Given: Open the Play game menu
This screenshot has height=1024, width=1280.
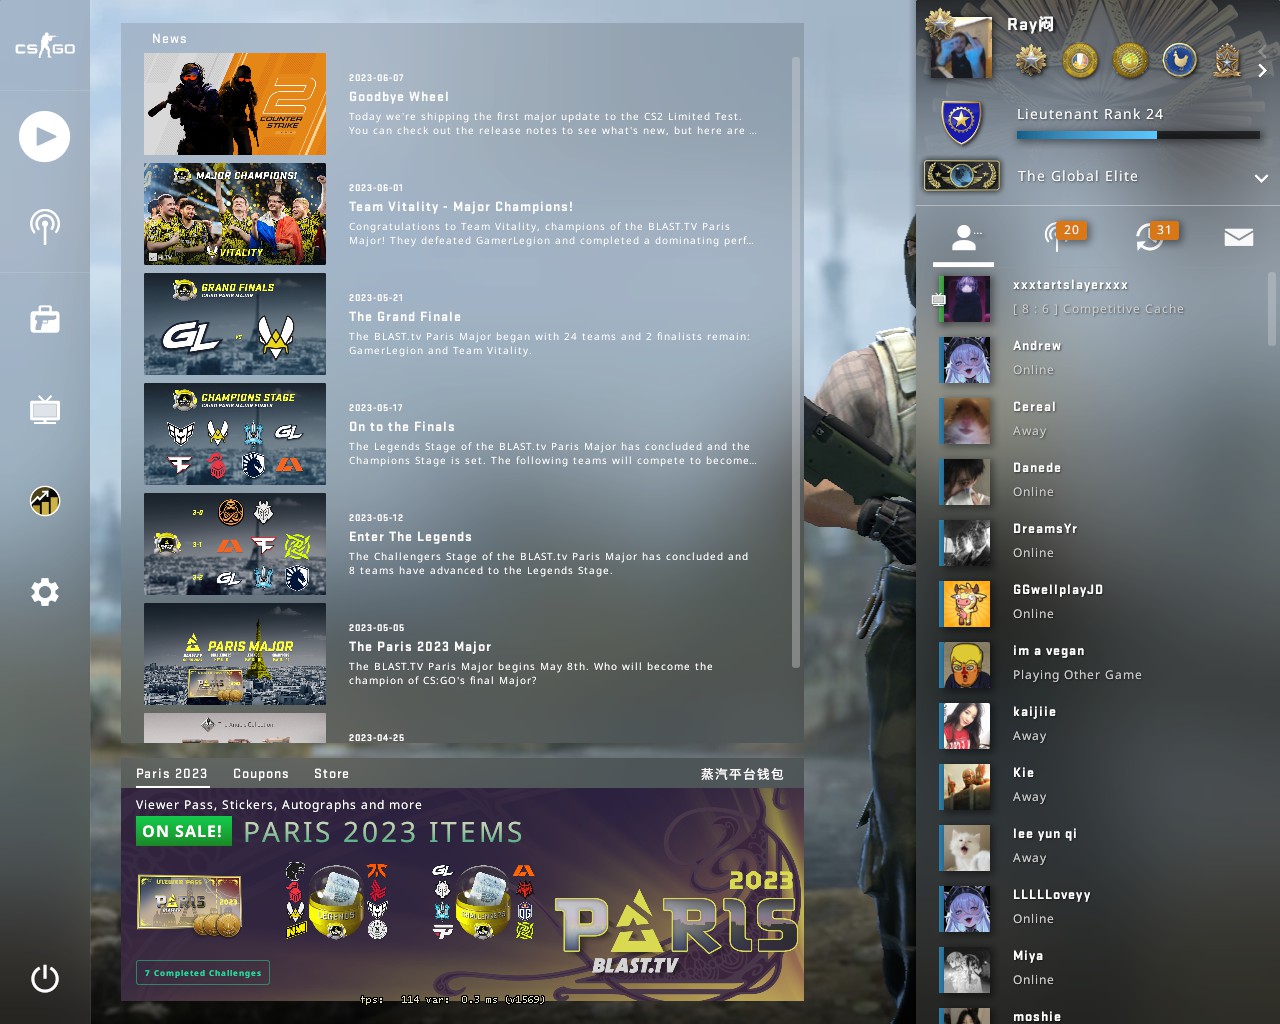Looking at the screenshot, I should pos(44,137).
